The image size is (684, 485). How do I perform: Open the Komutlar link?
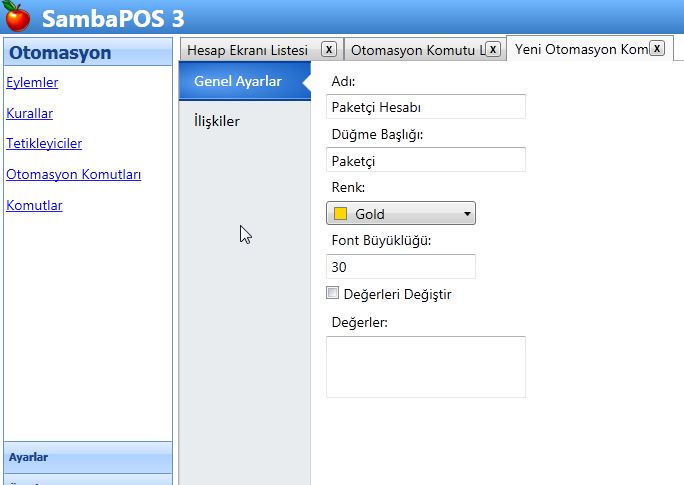[34, 205]
